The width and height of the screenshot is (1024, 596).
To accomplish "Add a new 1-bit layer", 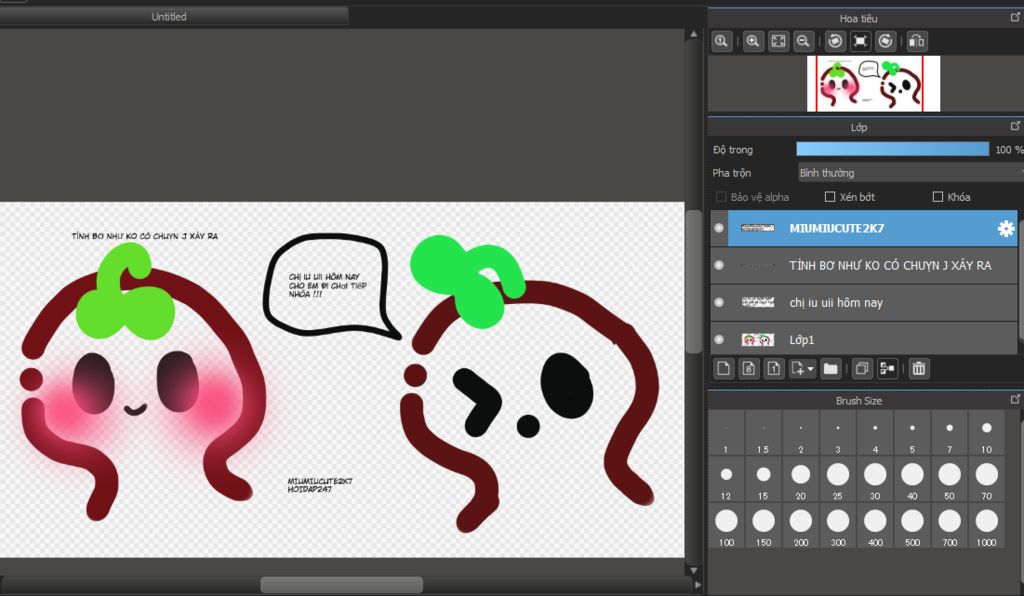I will click(774, 369).
